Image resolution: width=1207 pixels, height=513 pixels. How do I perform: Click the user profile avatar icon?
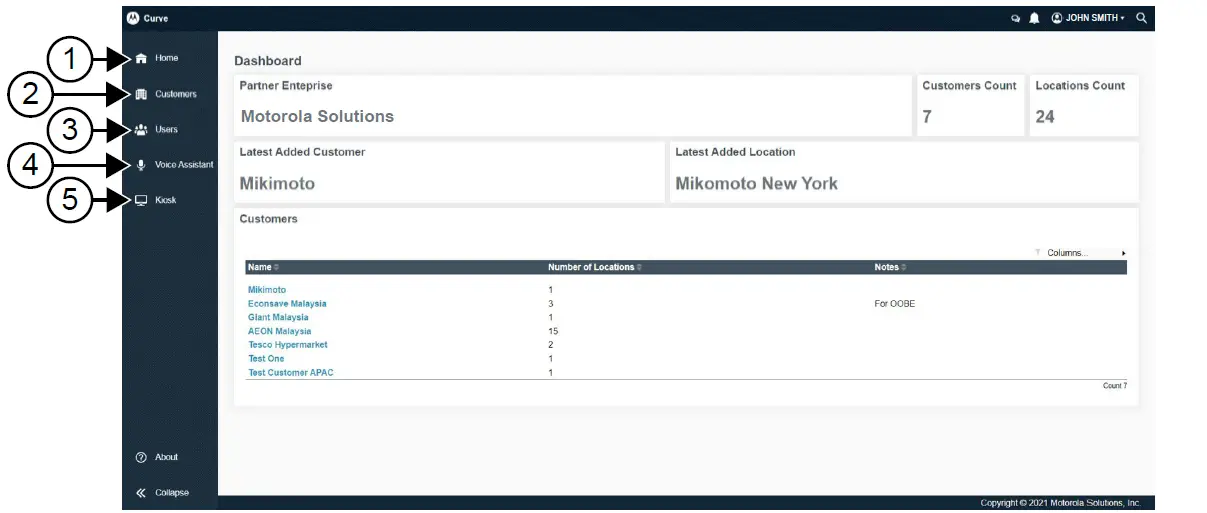[x=1057, y=18]
